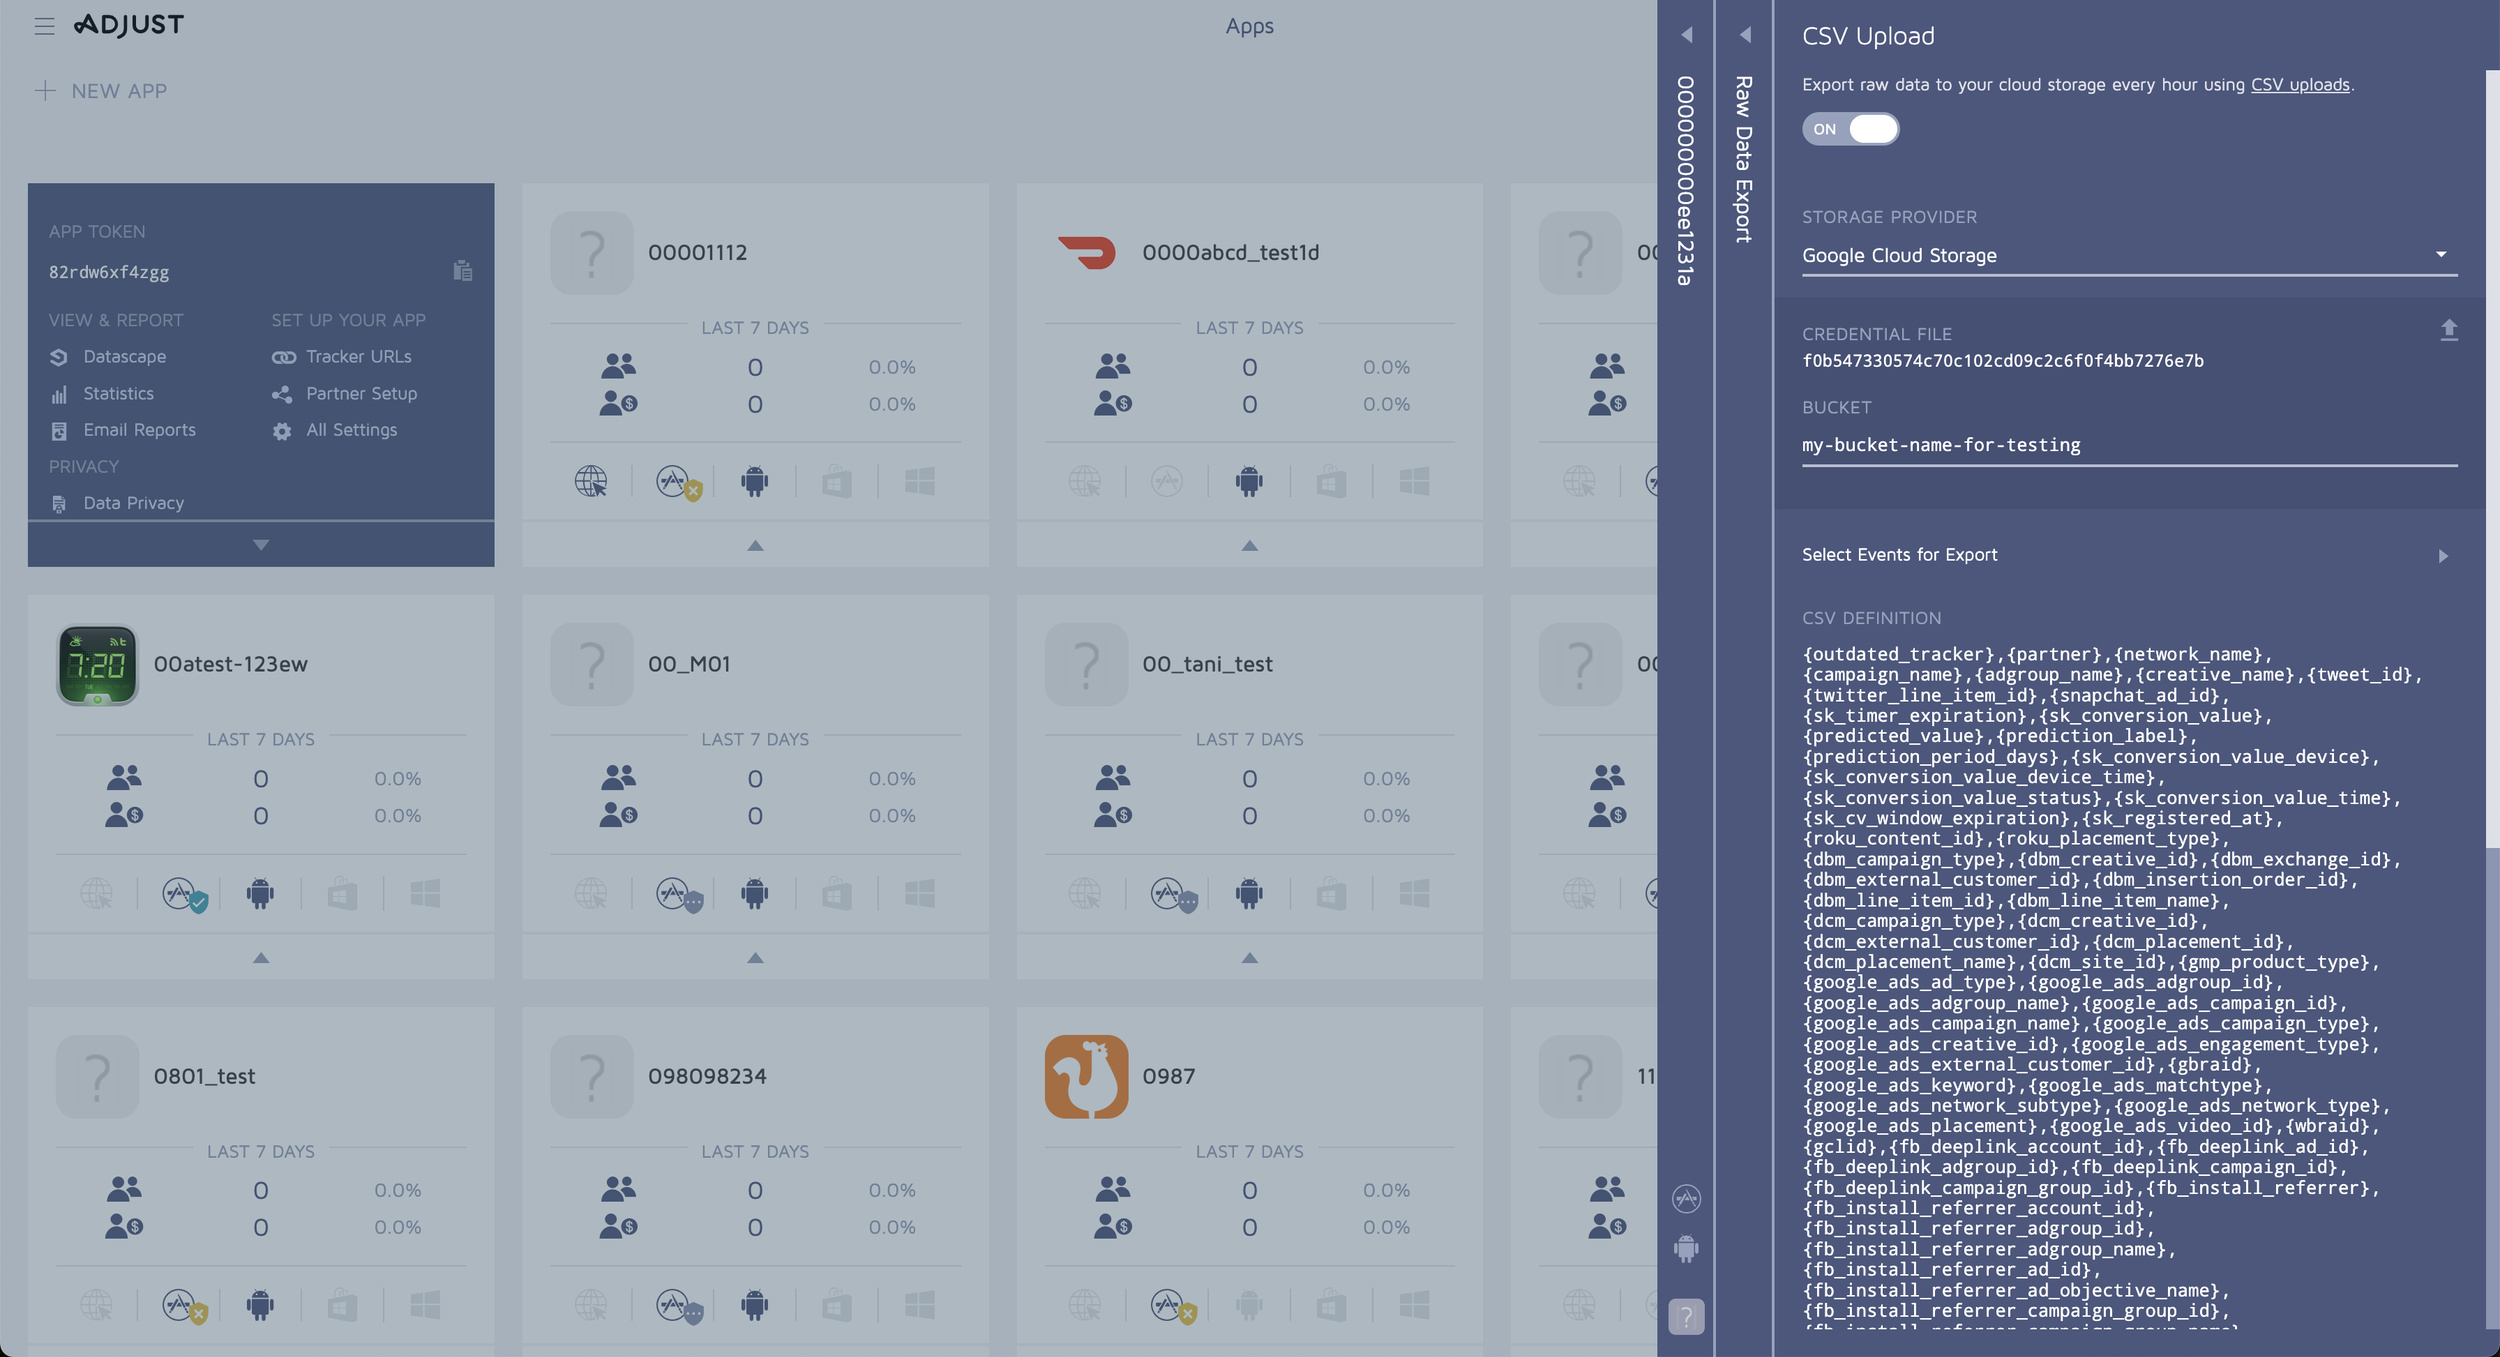Click iOS App Store icon on 00atest-123ew card
The image size is (2500, 1357).
coord(180,893)
